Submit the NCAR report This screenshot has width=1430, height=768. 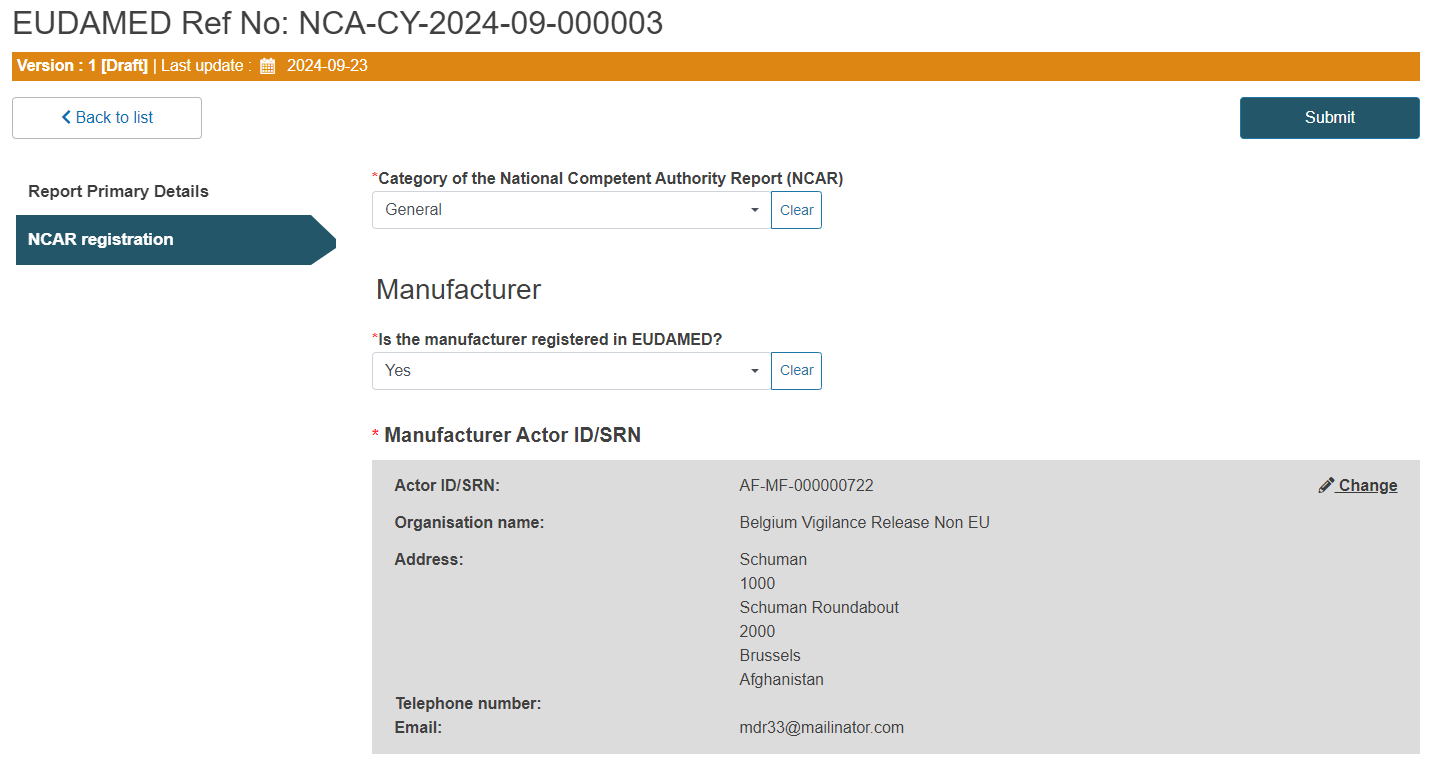click(x=1329, y=118)
